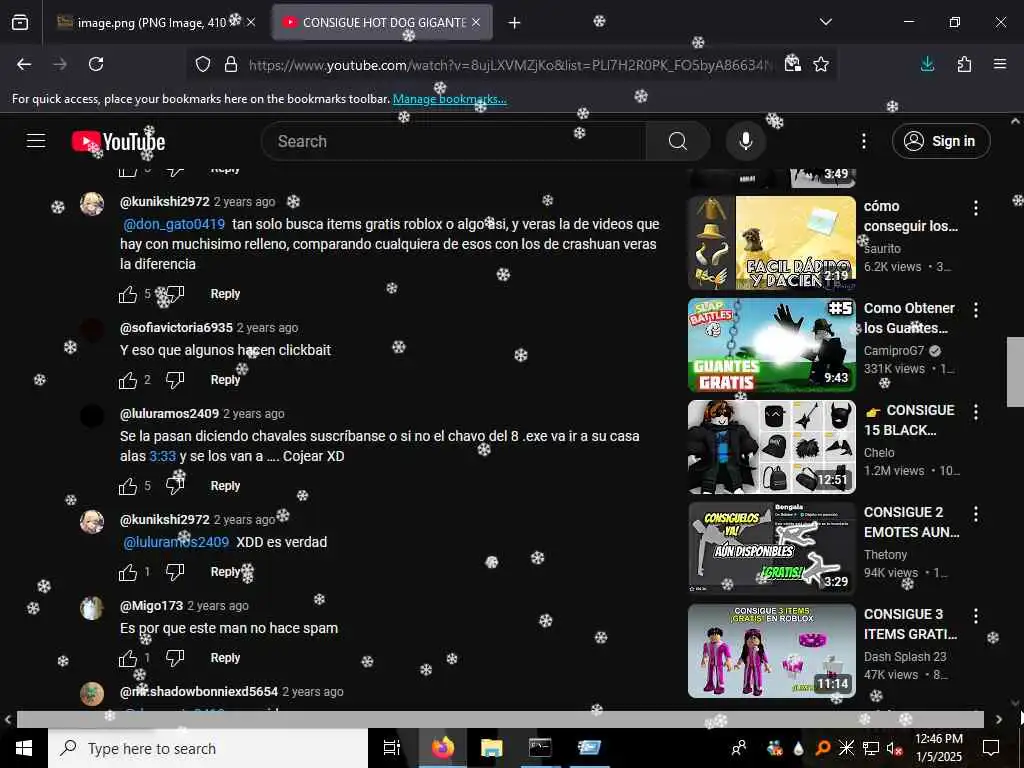Close the image.png tab
Image resolution: width=1024 pixels, height=768 pixels.
pos(251,22)
